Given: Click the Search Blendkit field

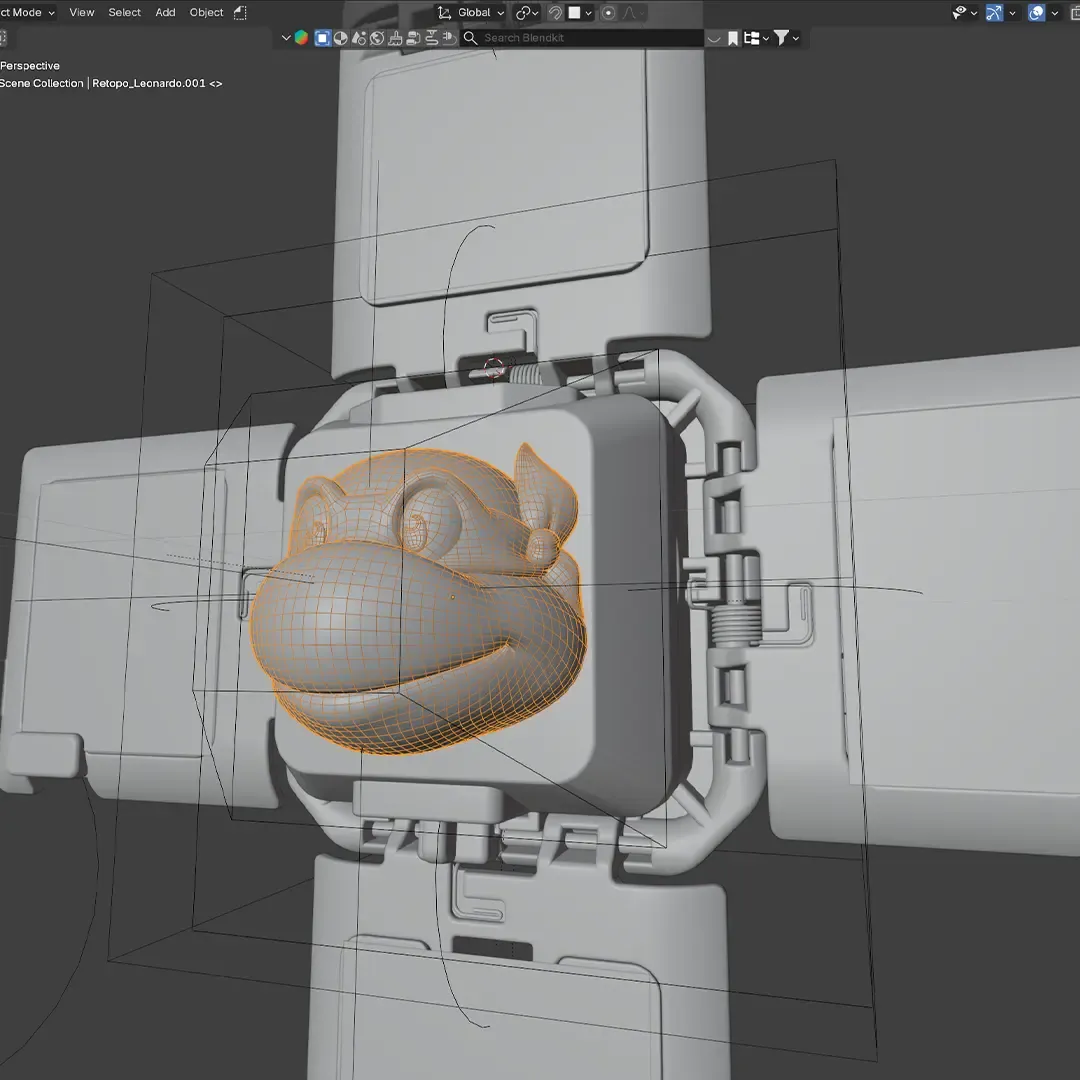Looking at the screenshot, I should tap(582, 38).
